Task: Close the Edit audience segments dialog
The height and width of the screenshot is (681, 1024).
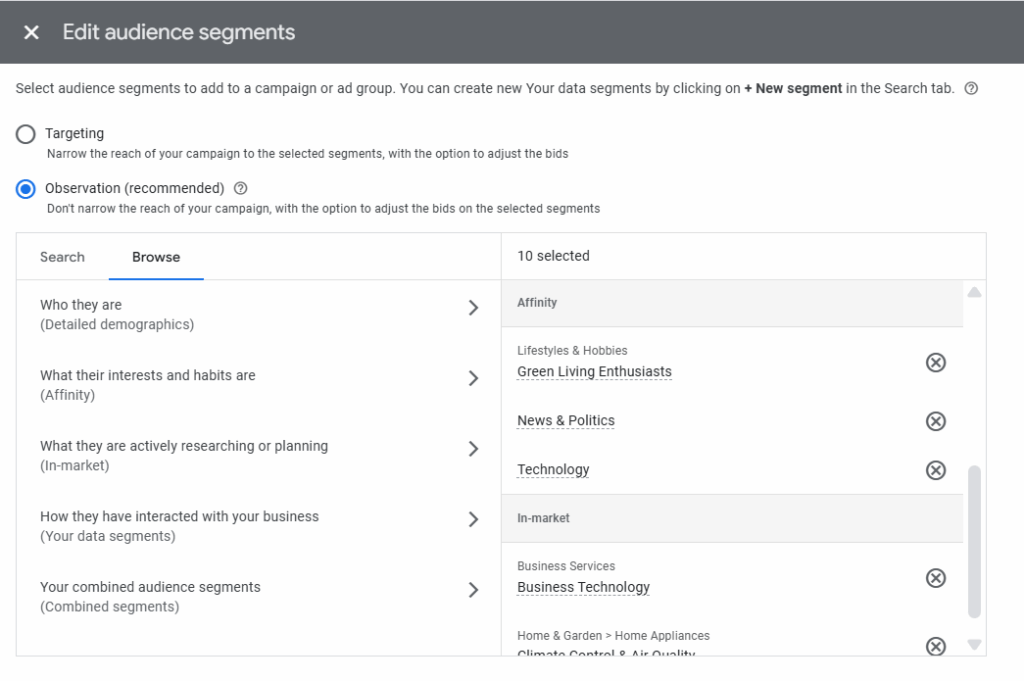Action: pyautogui.click(x=30, y=32)
